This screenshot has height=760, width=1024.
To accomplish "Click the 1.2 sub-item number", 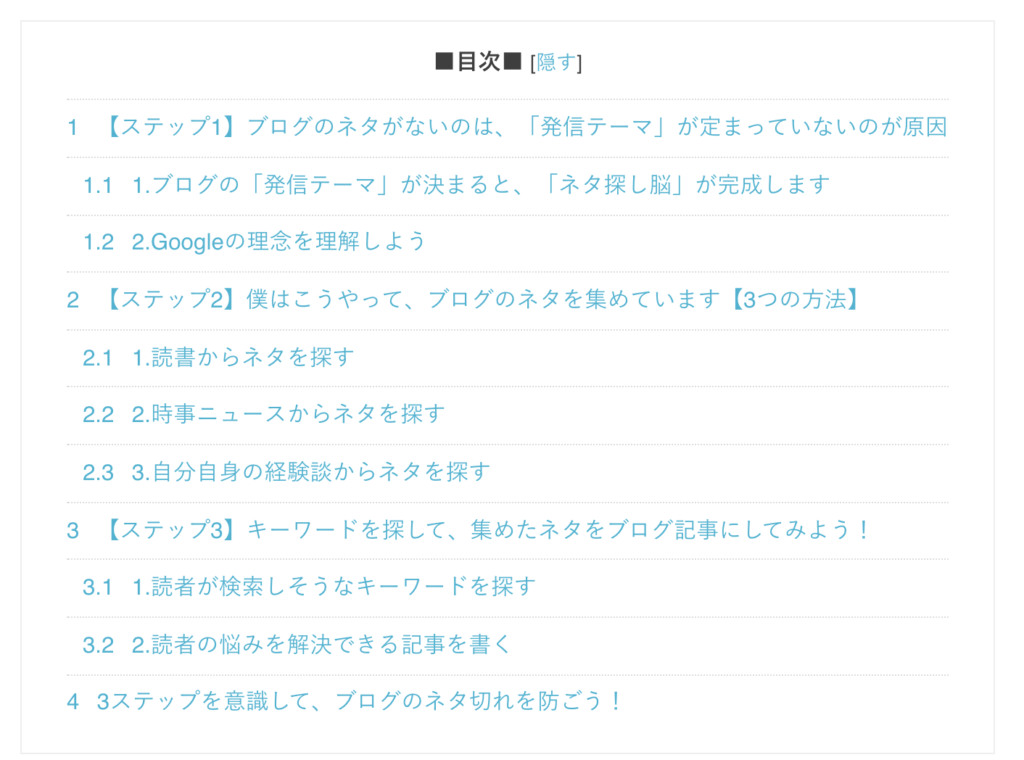I will (99, 242).
